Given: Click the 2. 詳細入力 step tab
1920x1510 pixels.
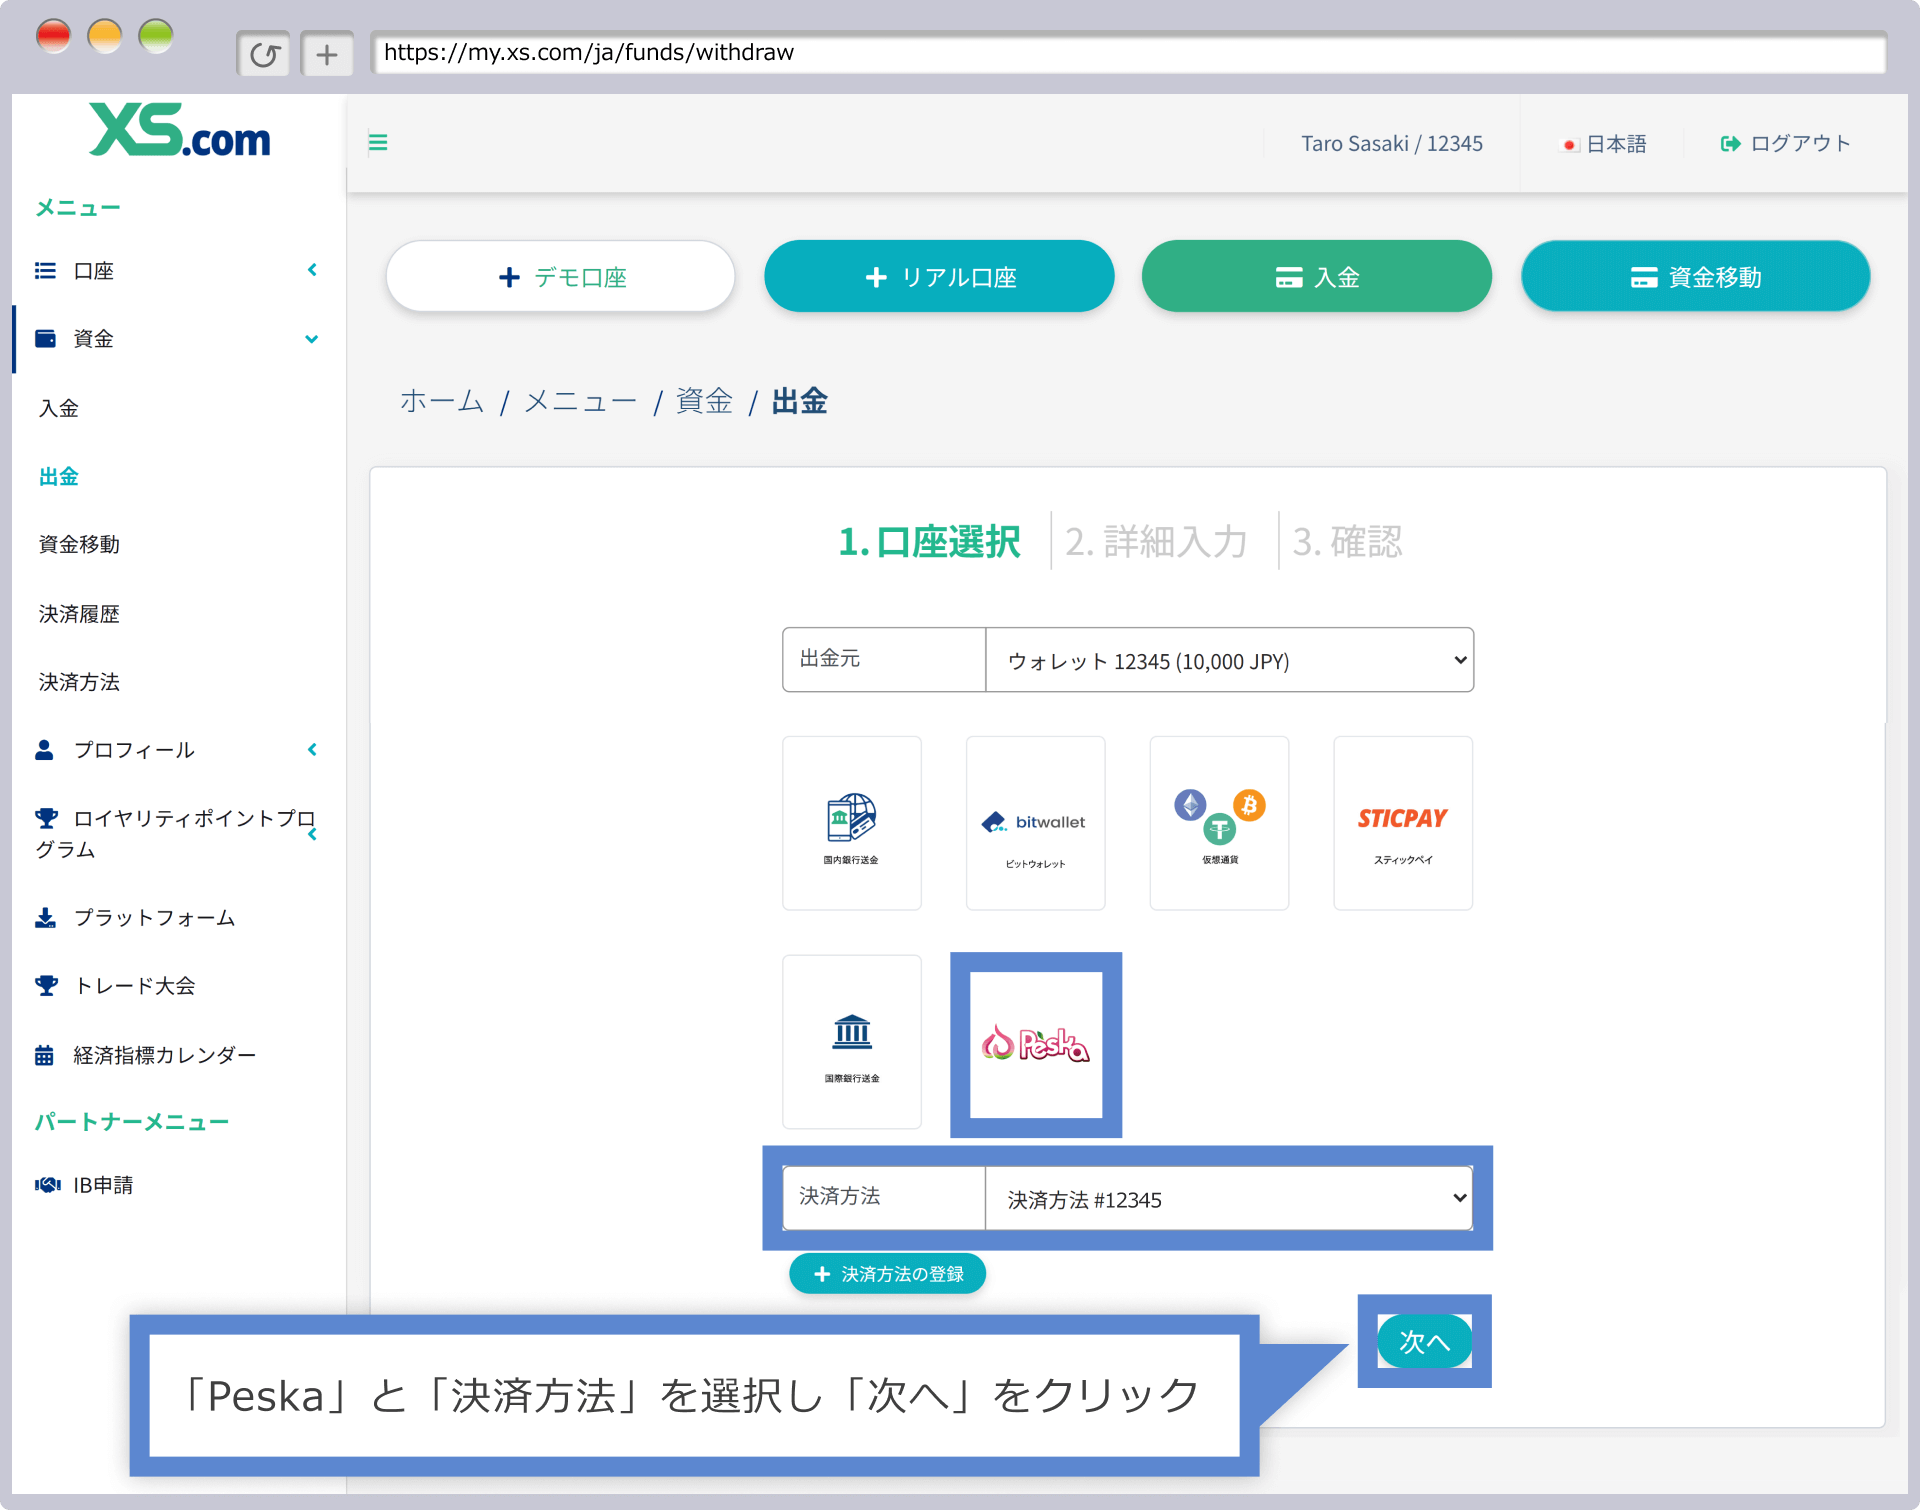Looking at the screenshot, I should (1157, 542).
